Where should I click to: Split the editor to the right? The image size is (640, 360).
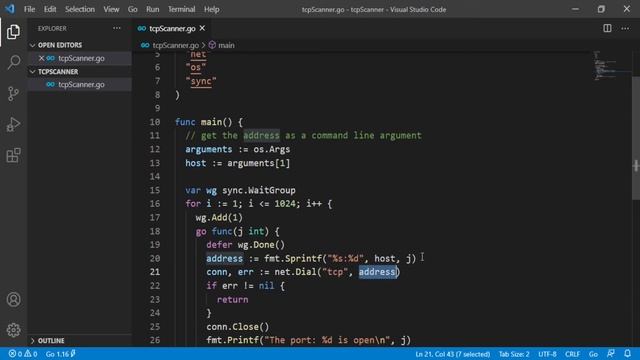607,28
